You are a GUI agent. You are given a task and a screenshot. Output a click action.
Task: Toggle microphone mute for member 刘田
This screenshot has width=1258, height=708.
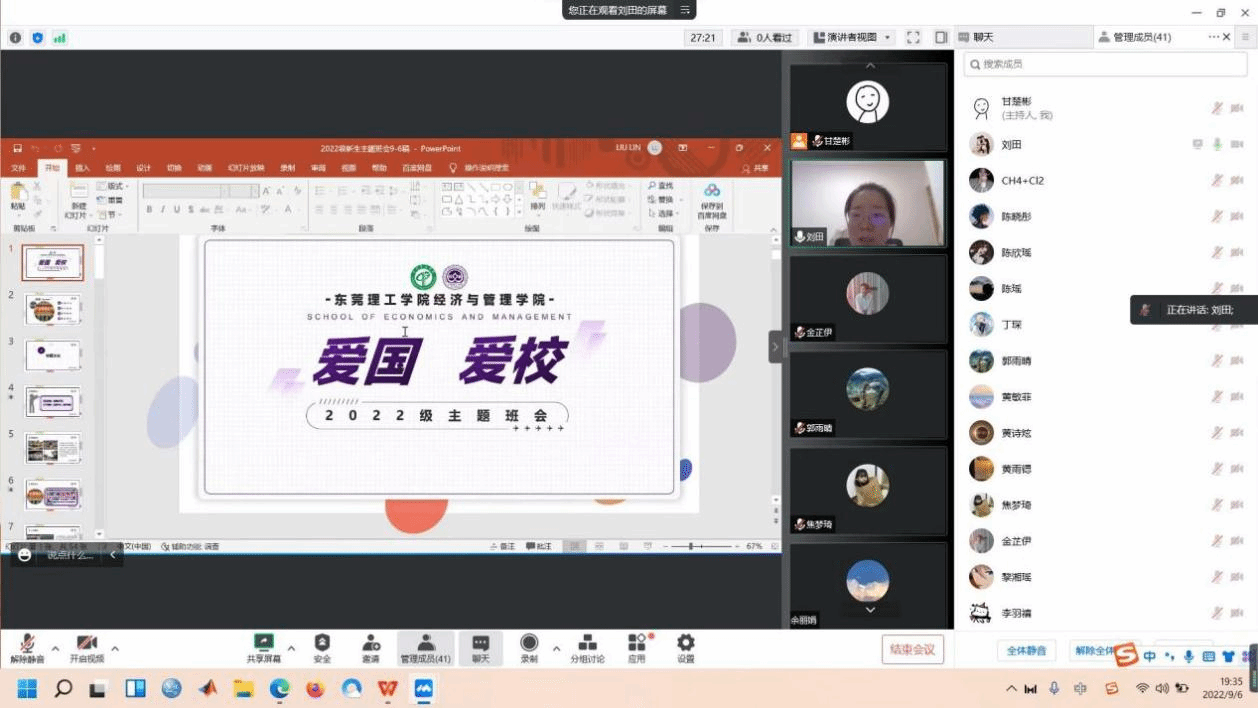(1217, 145)
